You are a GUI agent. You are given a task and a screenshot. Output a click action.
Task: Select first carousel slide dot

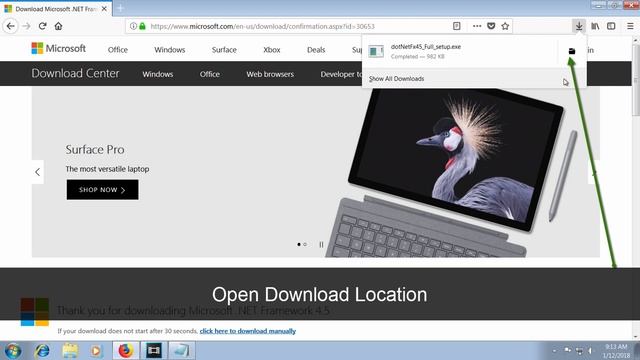coord(299,244)
